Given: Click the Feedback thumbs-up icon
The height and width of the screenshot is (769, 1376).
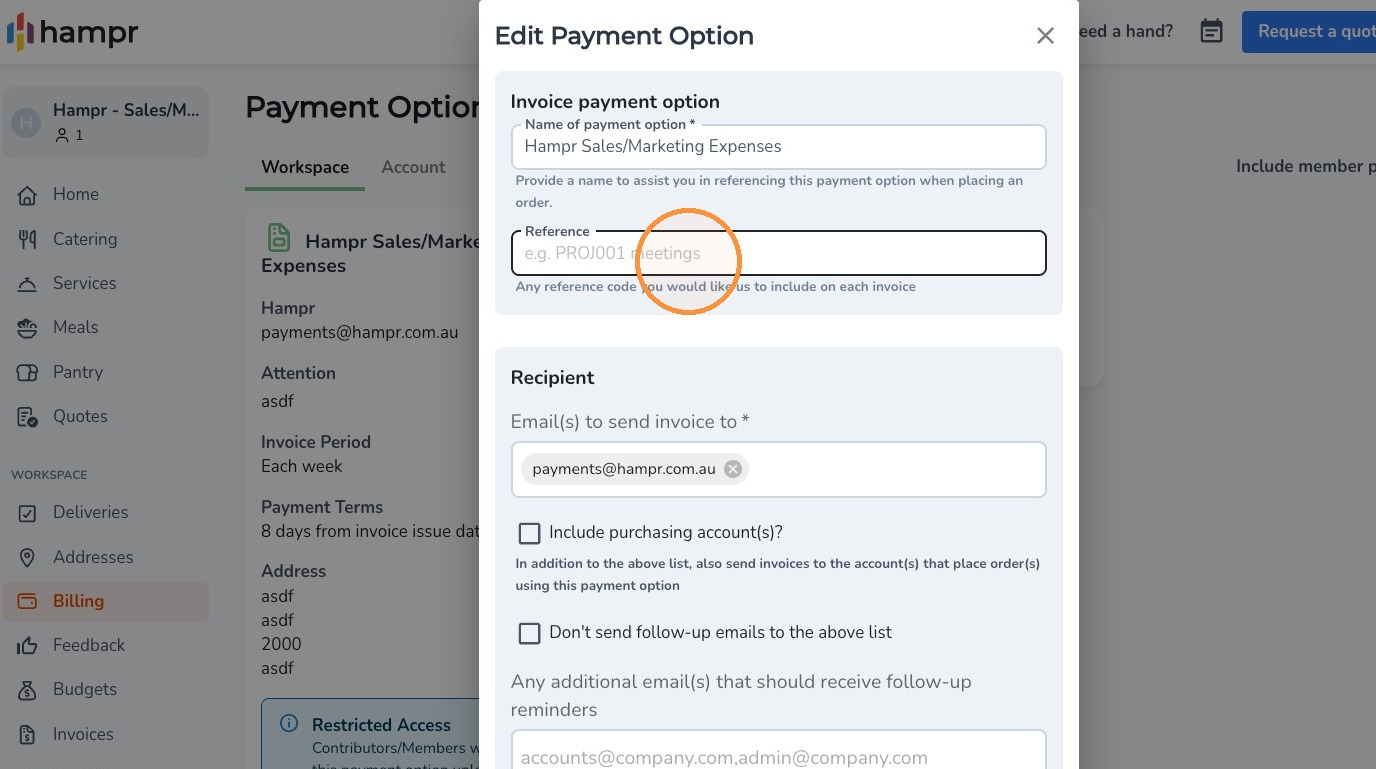Looking at the screenshot, I should click(28, 646).
